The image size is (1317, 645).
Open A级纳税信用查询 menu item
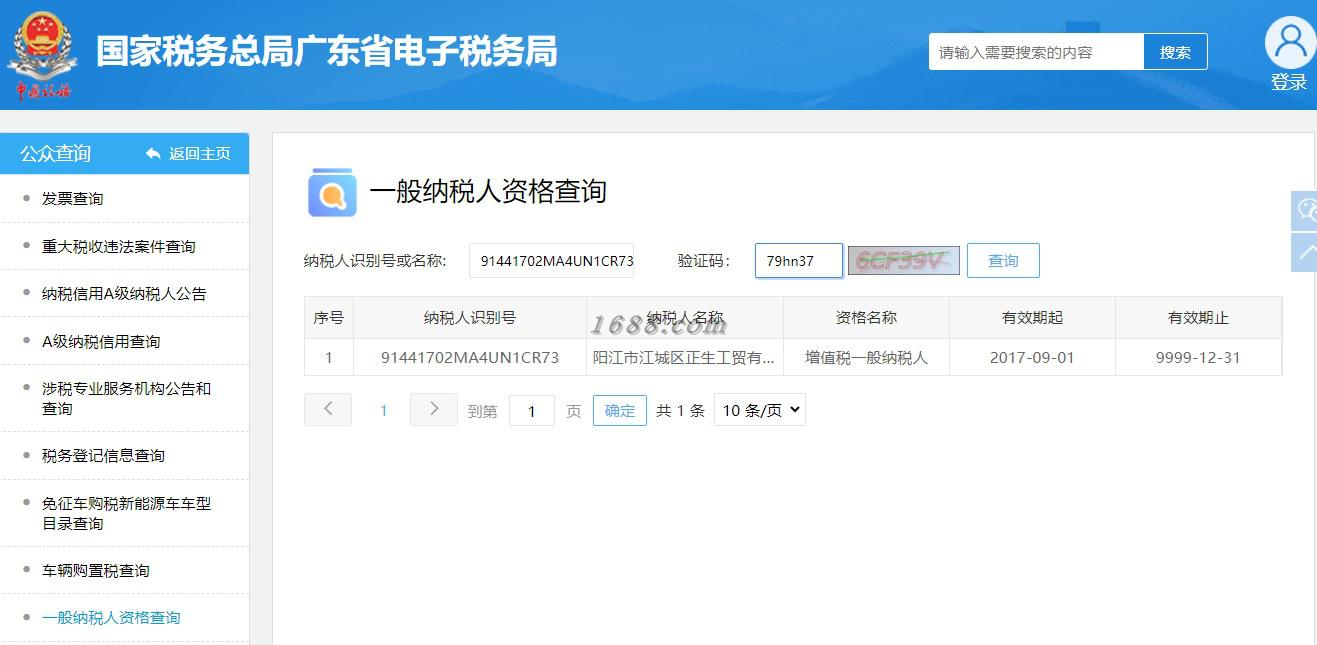point(100,342)
